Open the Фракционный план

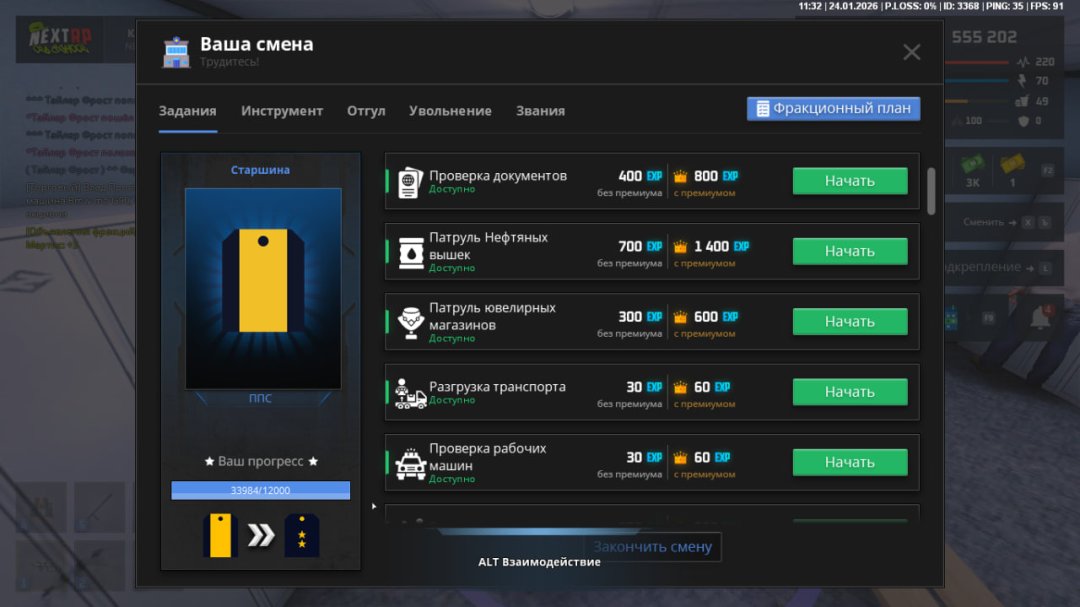[x=833, y=109]
